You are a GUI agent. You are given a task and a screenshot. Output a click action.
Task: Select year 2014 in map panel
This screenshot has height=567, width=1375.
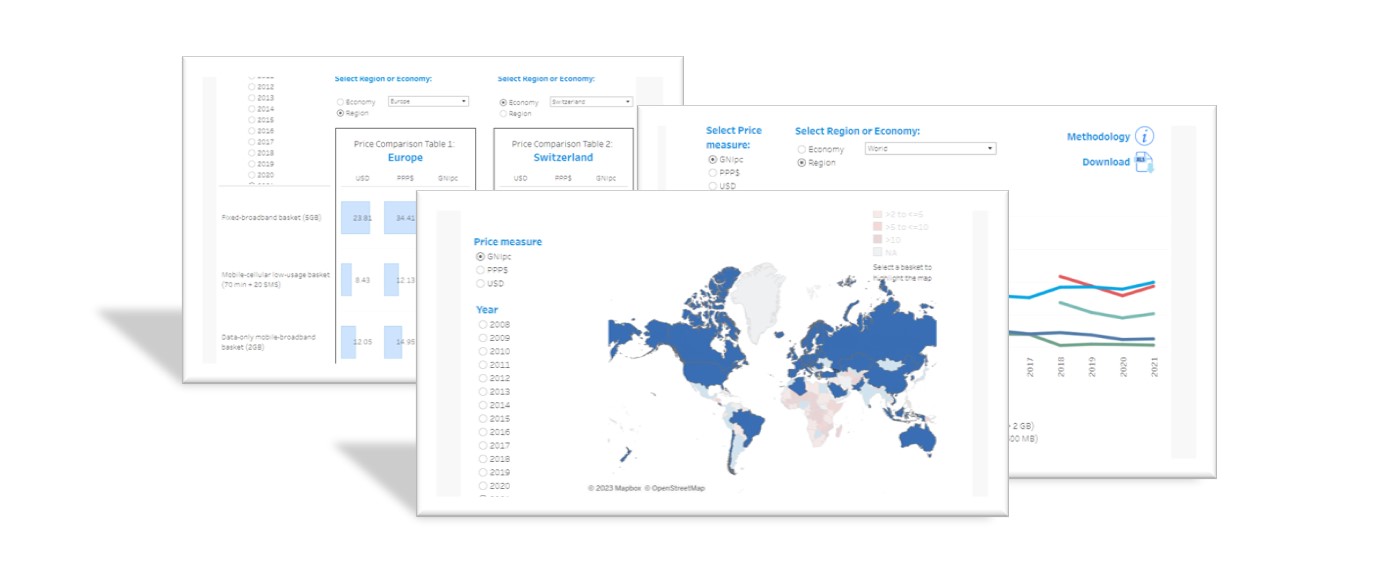(x=483, y=405)
